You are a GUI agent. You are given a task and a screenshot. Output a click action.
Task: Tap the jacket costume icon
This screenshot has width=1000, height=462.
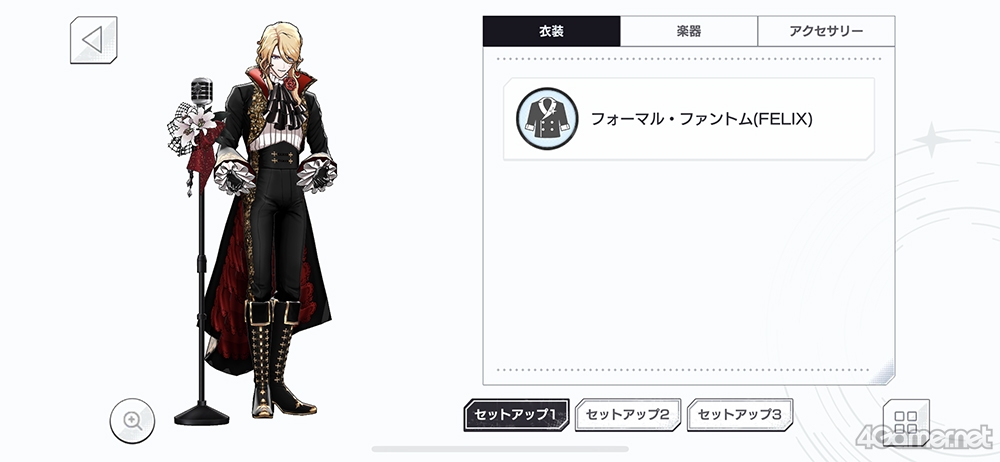547,119
